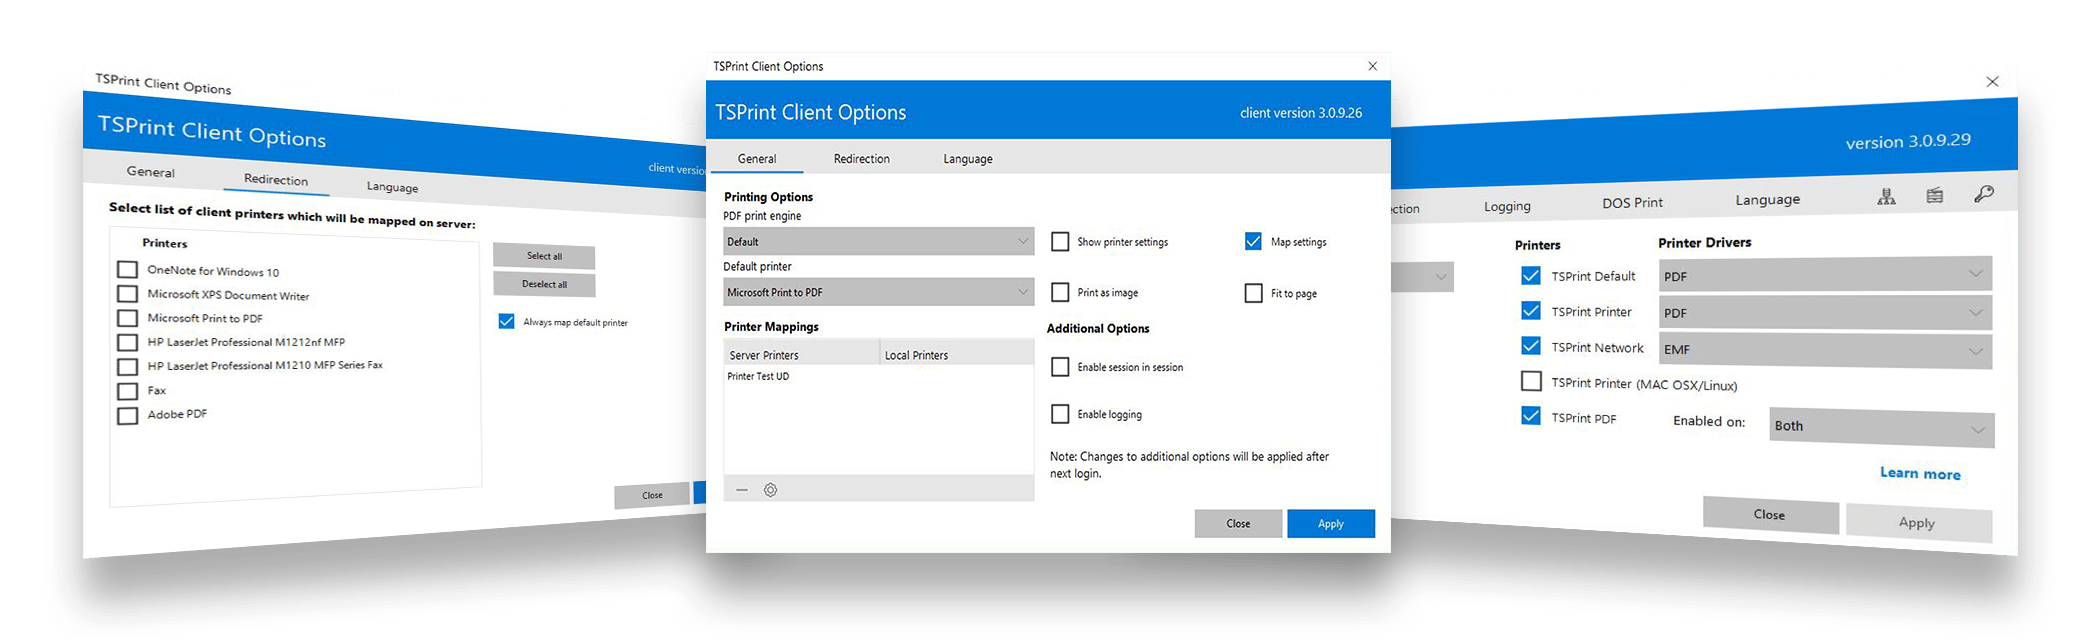Open the Enabled on Both dropdown
Viewport: 2100px width, 641px height.
tap(1882, 427)
